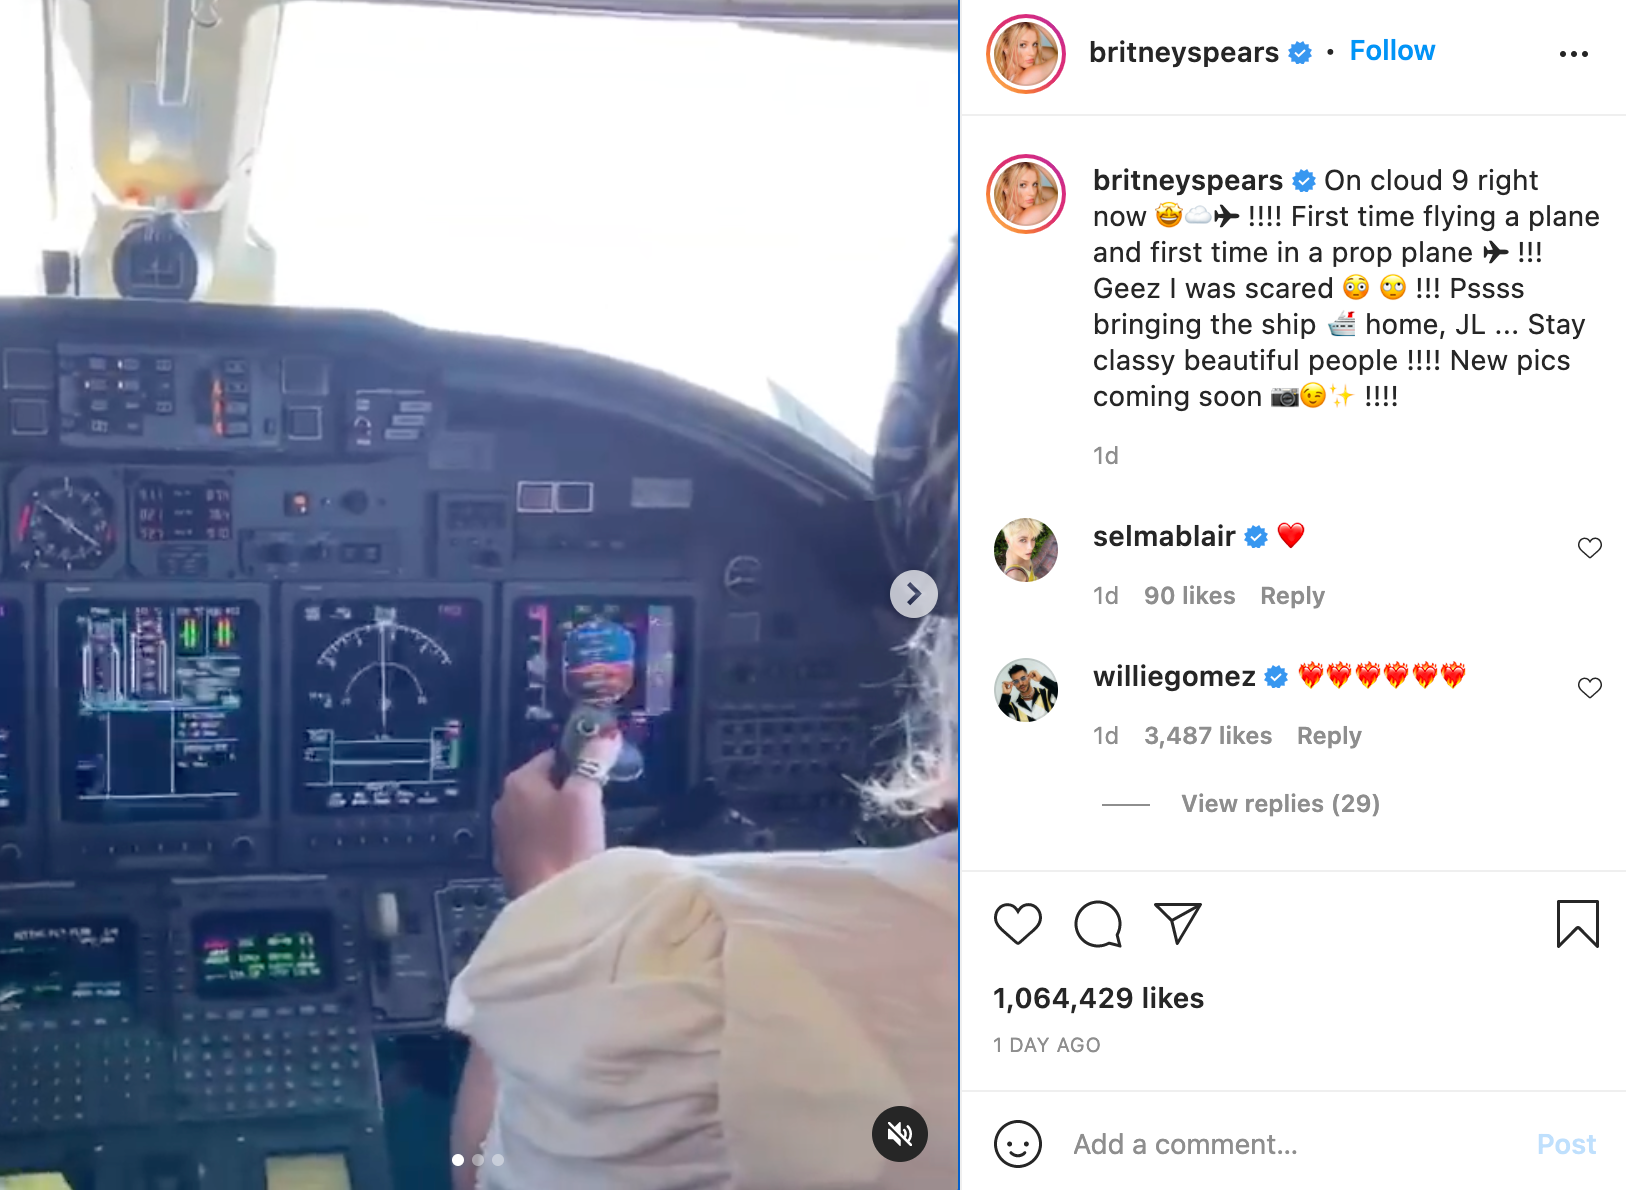
Task: Open britneyspears profile picture in header
Action: 1026,54
